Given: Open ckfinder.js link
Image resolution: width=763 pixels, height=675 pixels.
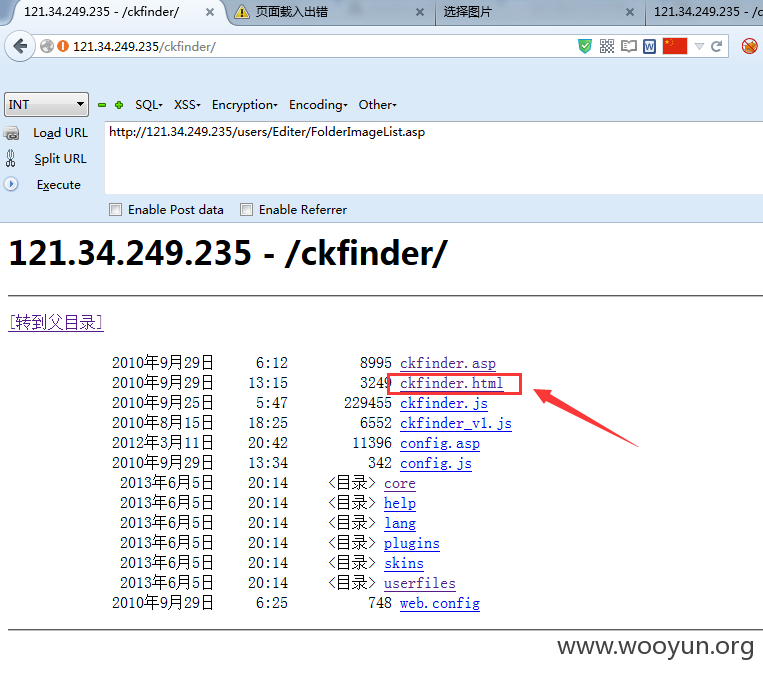Looking at the screenshot, I should (x=444, y=403).
